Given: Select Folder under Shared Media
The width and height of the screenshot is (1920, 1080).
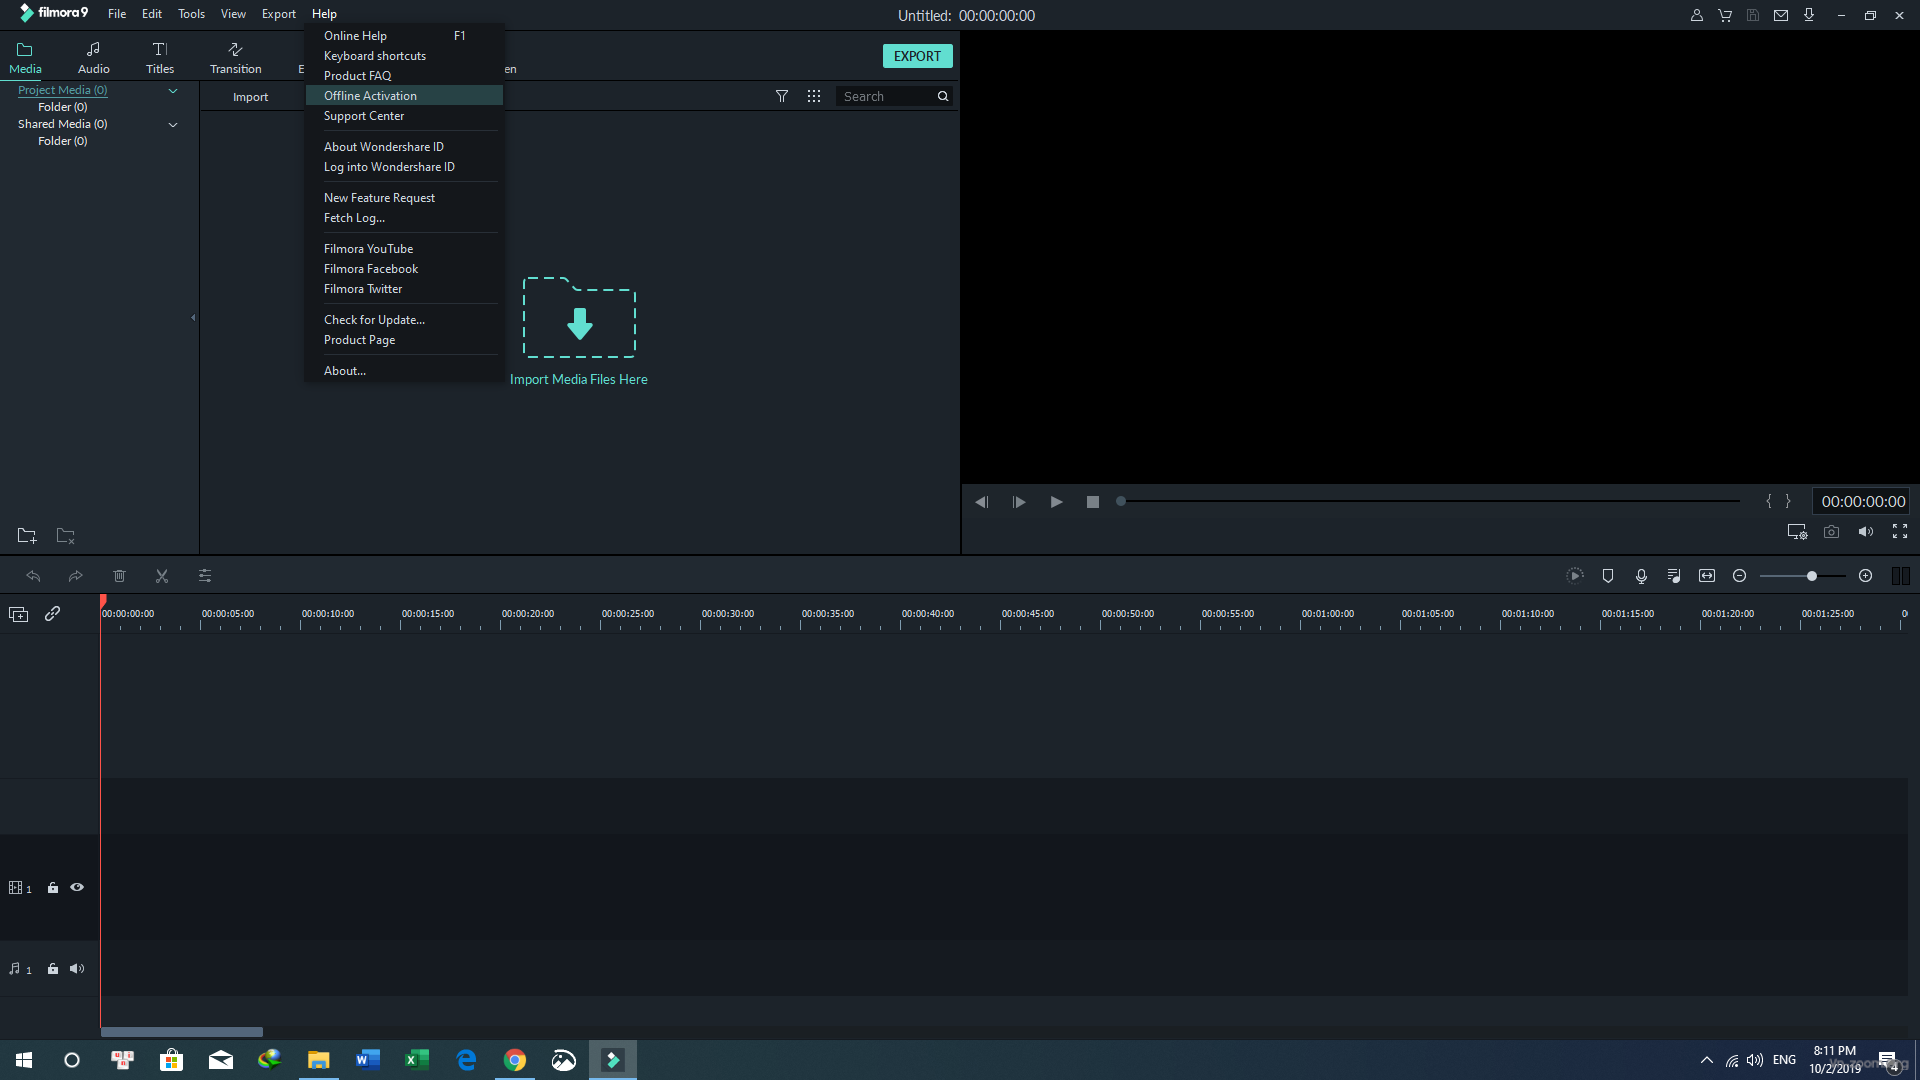Looking at the screenshot, I should point(63,141).
